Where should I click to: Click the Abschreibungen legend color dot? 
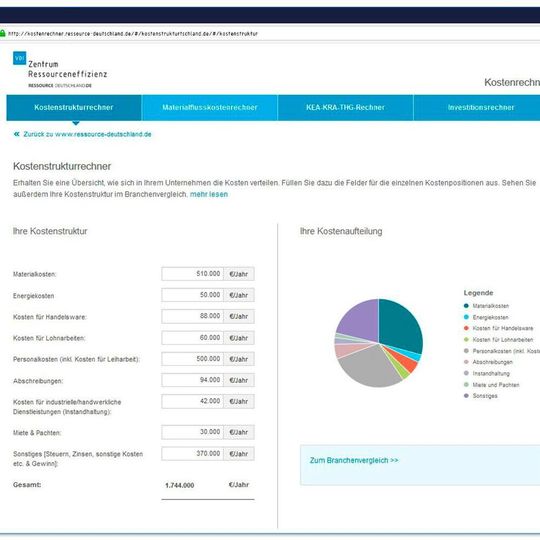(466, 362)
